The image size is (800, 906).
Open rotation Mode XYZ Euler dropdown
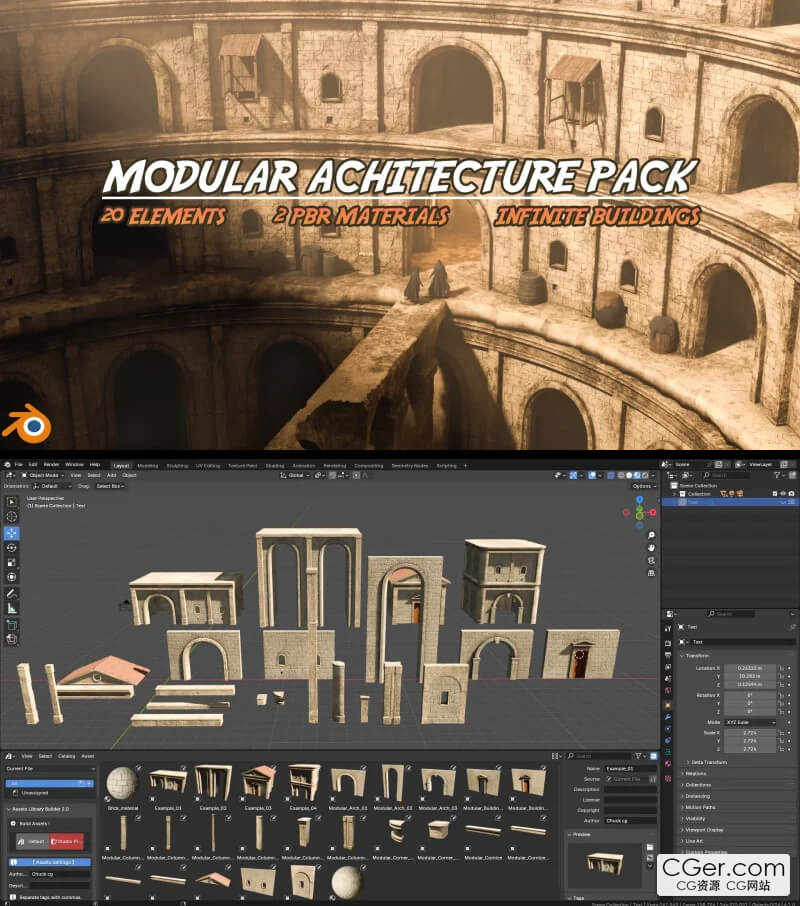(x=750, y=722)
